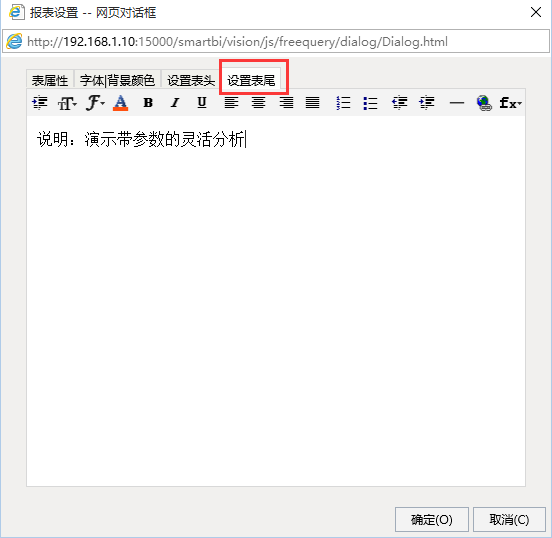
Task: Decrease indent of the paragraph
Action: (400, 103)
